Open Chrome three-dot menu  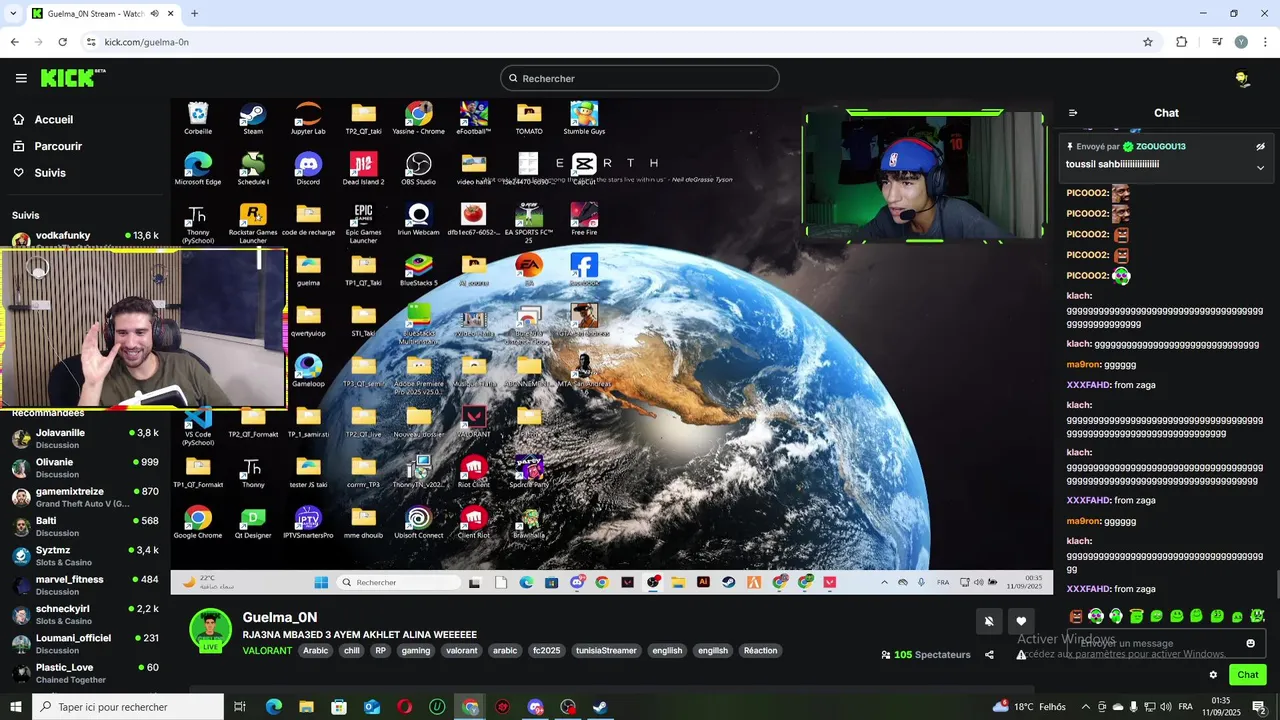click(x=1266, y=42)
